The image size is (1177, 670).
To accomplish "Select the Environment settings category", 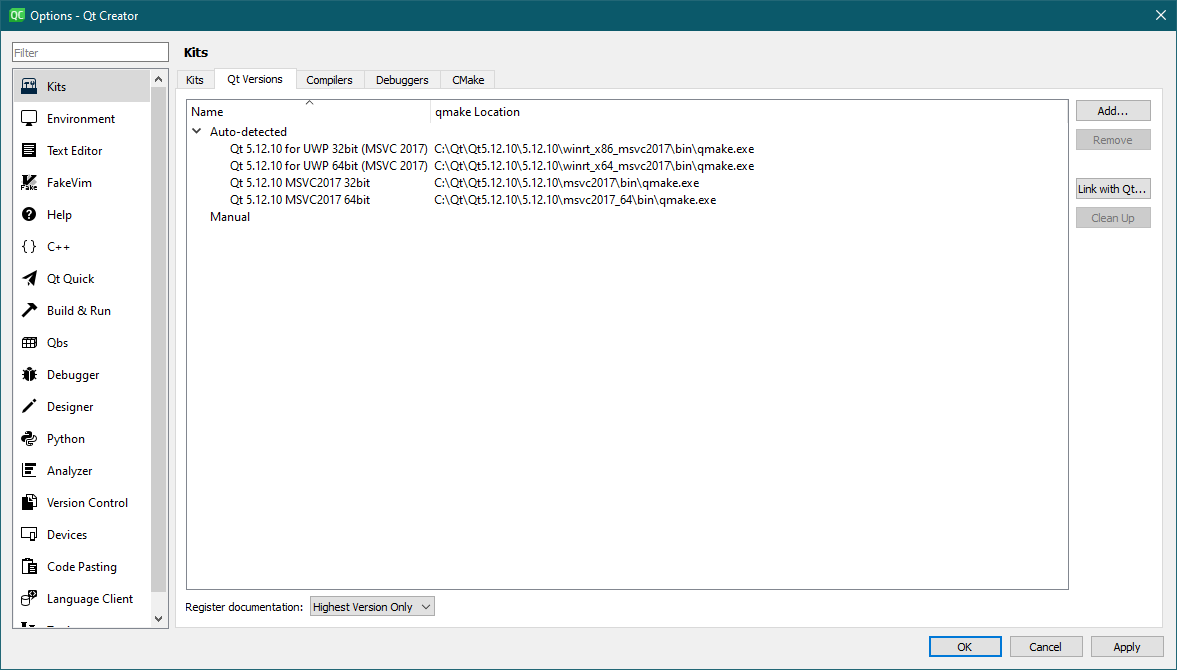I will (80, 118).
